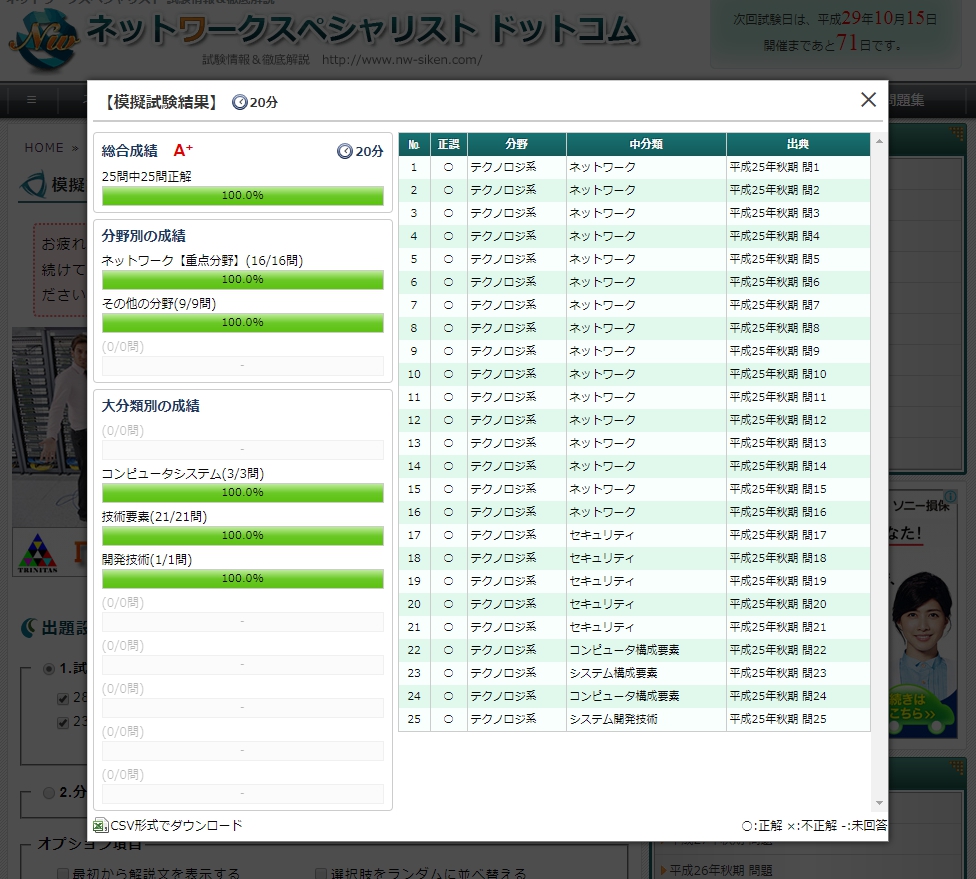The width and height of the screenshot is (976, 879).
Task: Open the ソニー損保 ad with the woman photo
Action: pyautogui.click(x=923, y=613)
